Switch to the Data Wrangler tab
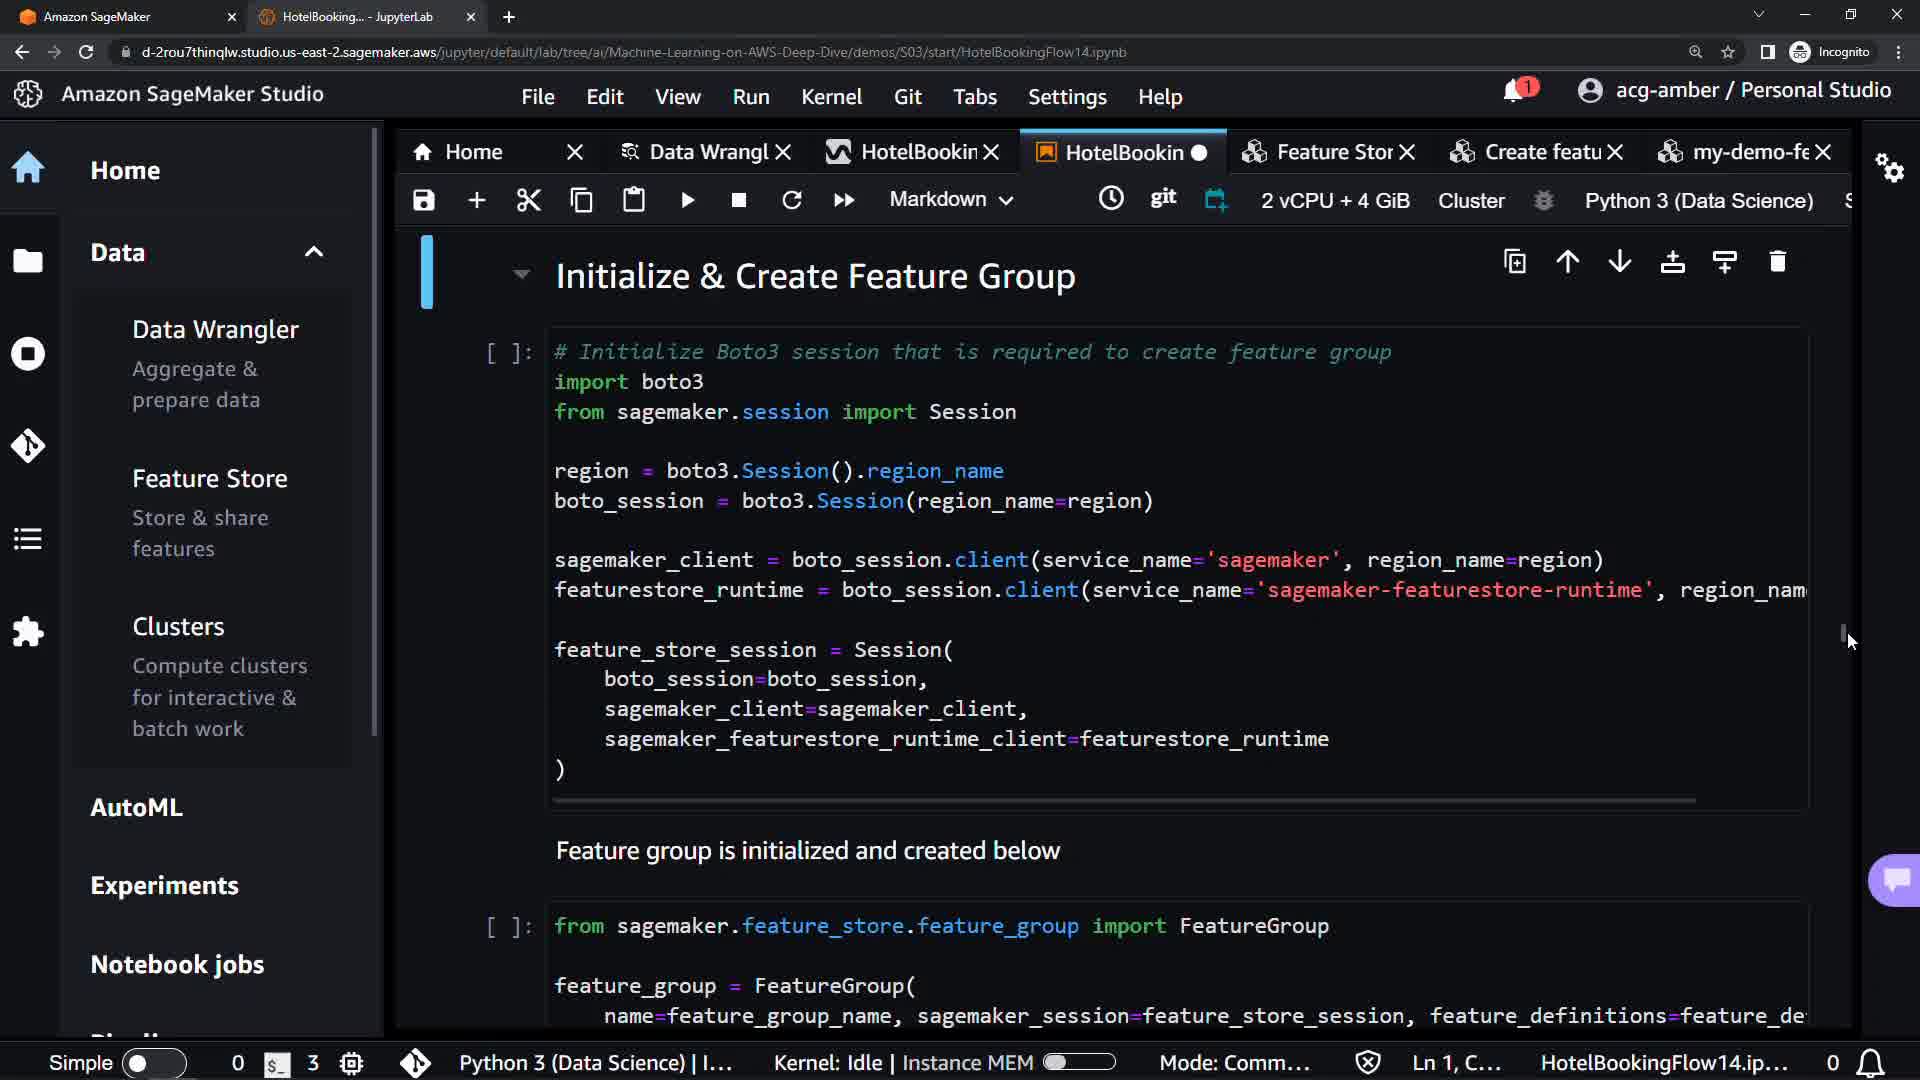 point(706,152)
